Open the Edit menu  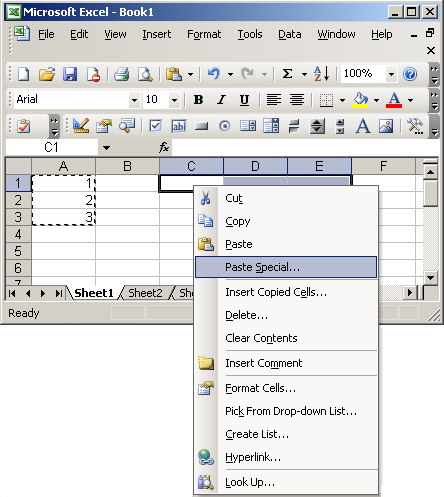tap(79, 34)
